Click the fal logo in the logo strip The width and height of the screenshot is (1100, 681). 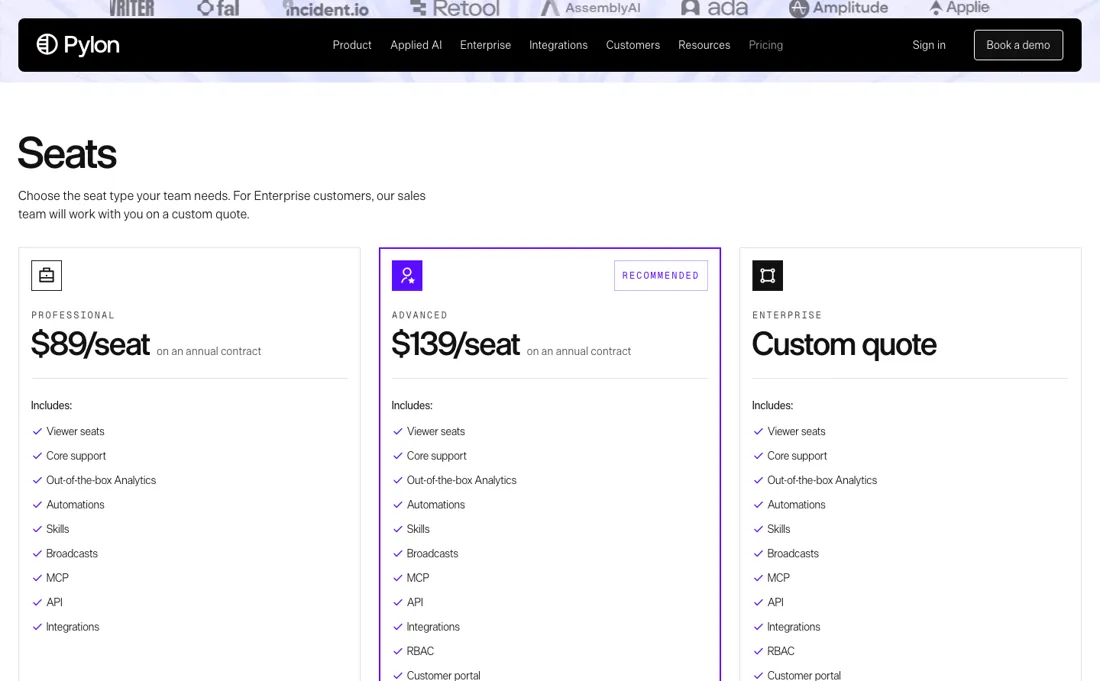pos(218,8)
